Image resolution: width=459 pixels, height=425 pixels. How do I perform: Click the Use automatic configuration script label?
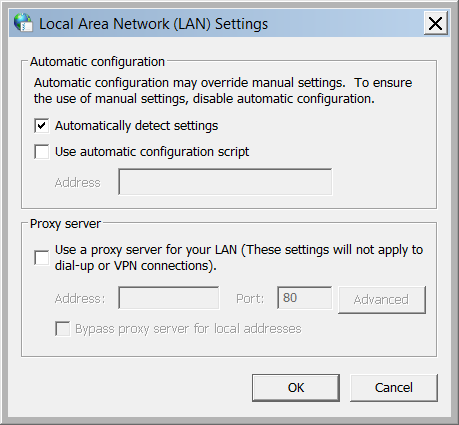(x=152, y=152)
